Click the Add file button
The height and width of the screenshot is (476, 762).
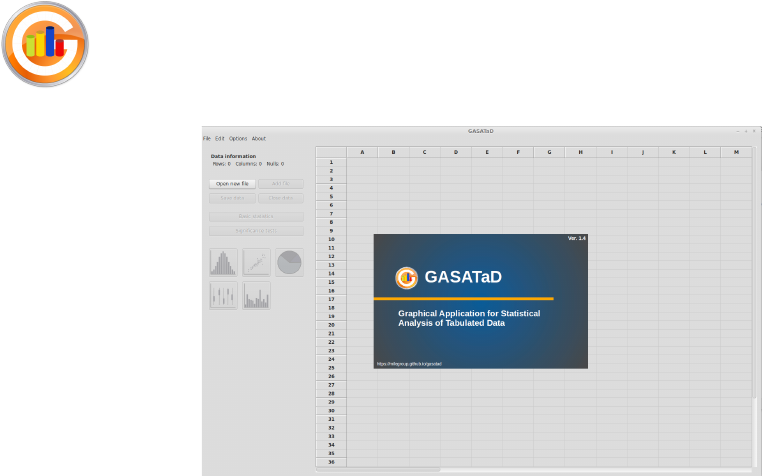[281, 184]
